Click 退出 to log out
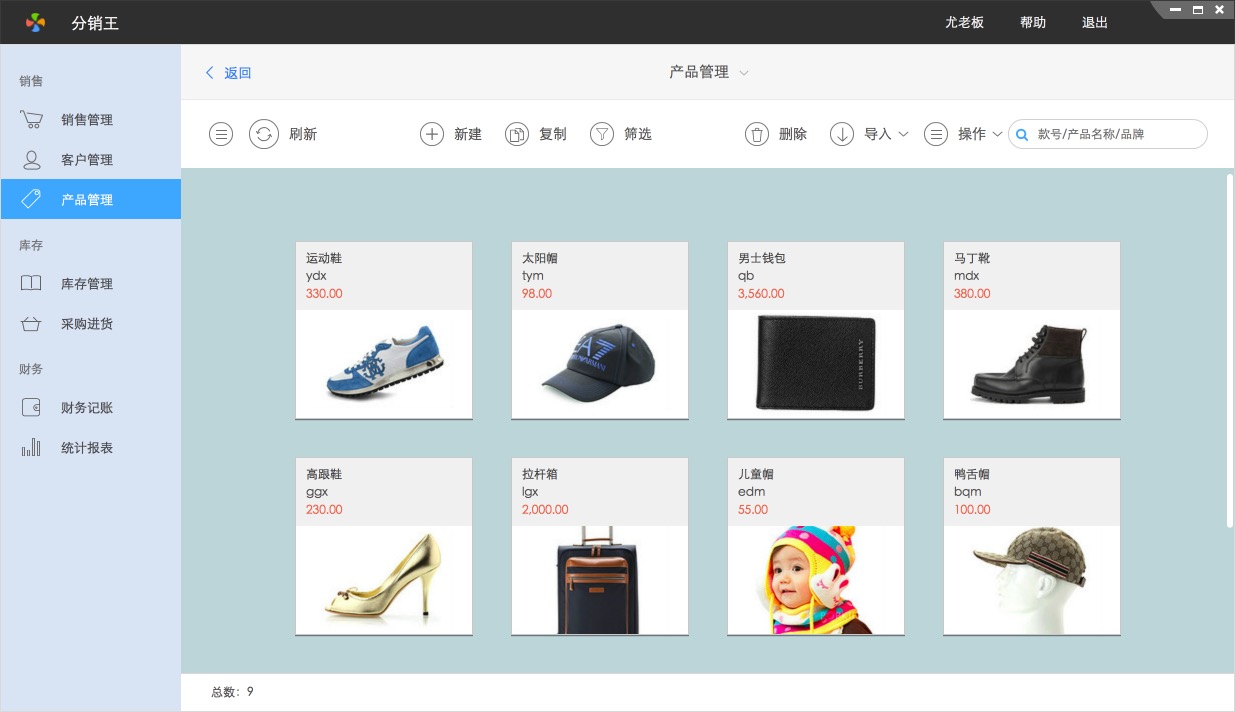This screenshot has width=1235, height=712. (x=1095, y=22)
